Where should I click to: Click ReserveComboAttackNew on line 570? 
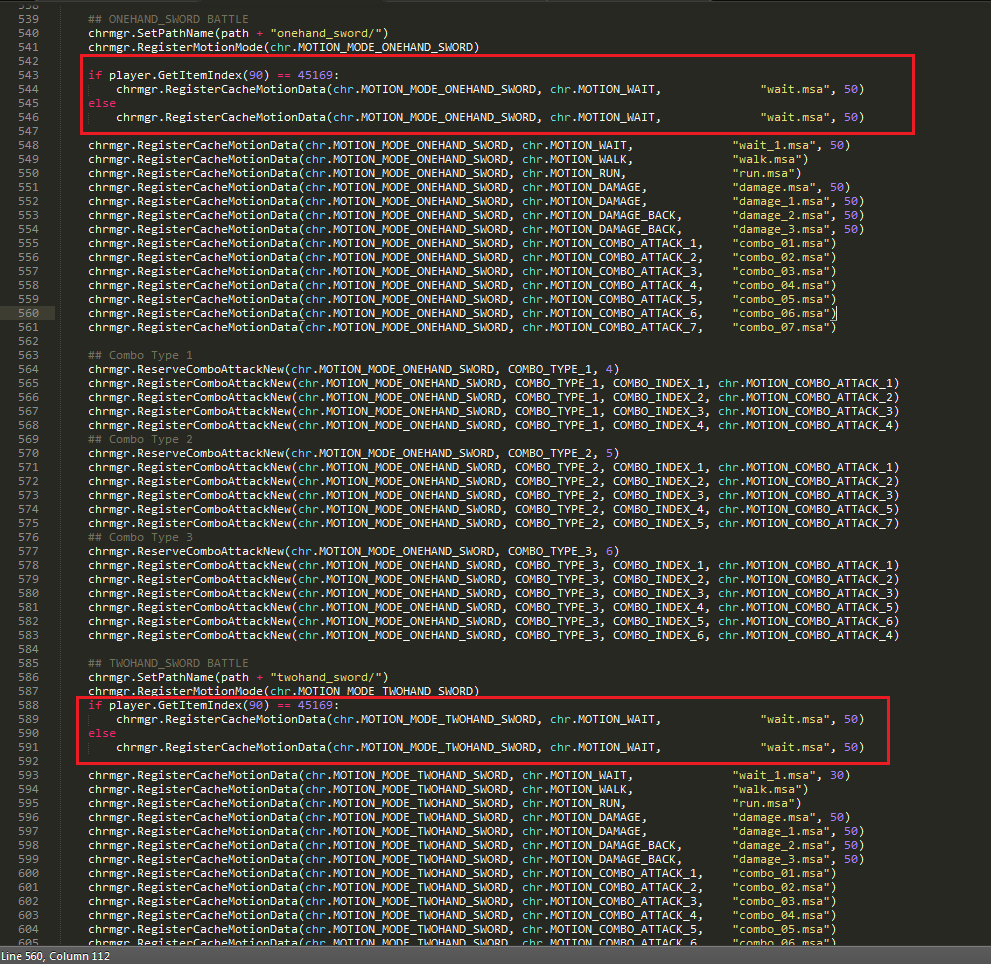(211, 453)
